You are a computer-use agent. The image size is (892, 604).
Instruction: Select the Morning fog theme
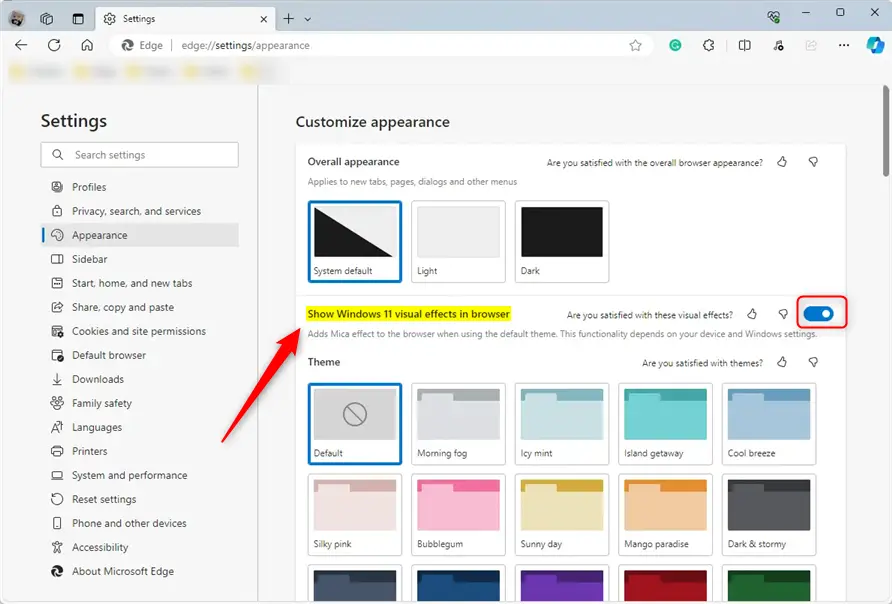459,424
